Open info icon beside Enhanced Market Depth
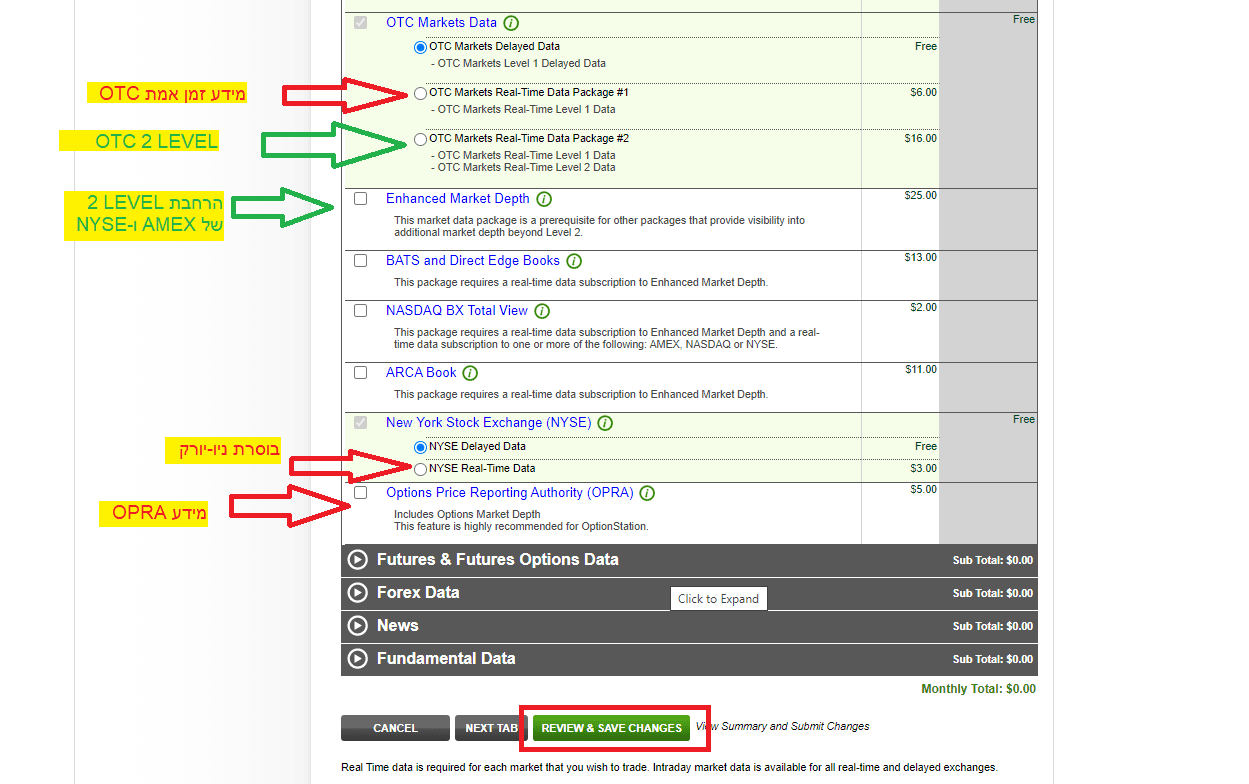1249x784 pixels. point(544,199)
